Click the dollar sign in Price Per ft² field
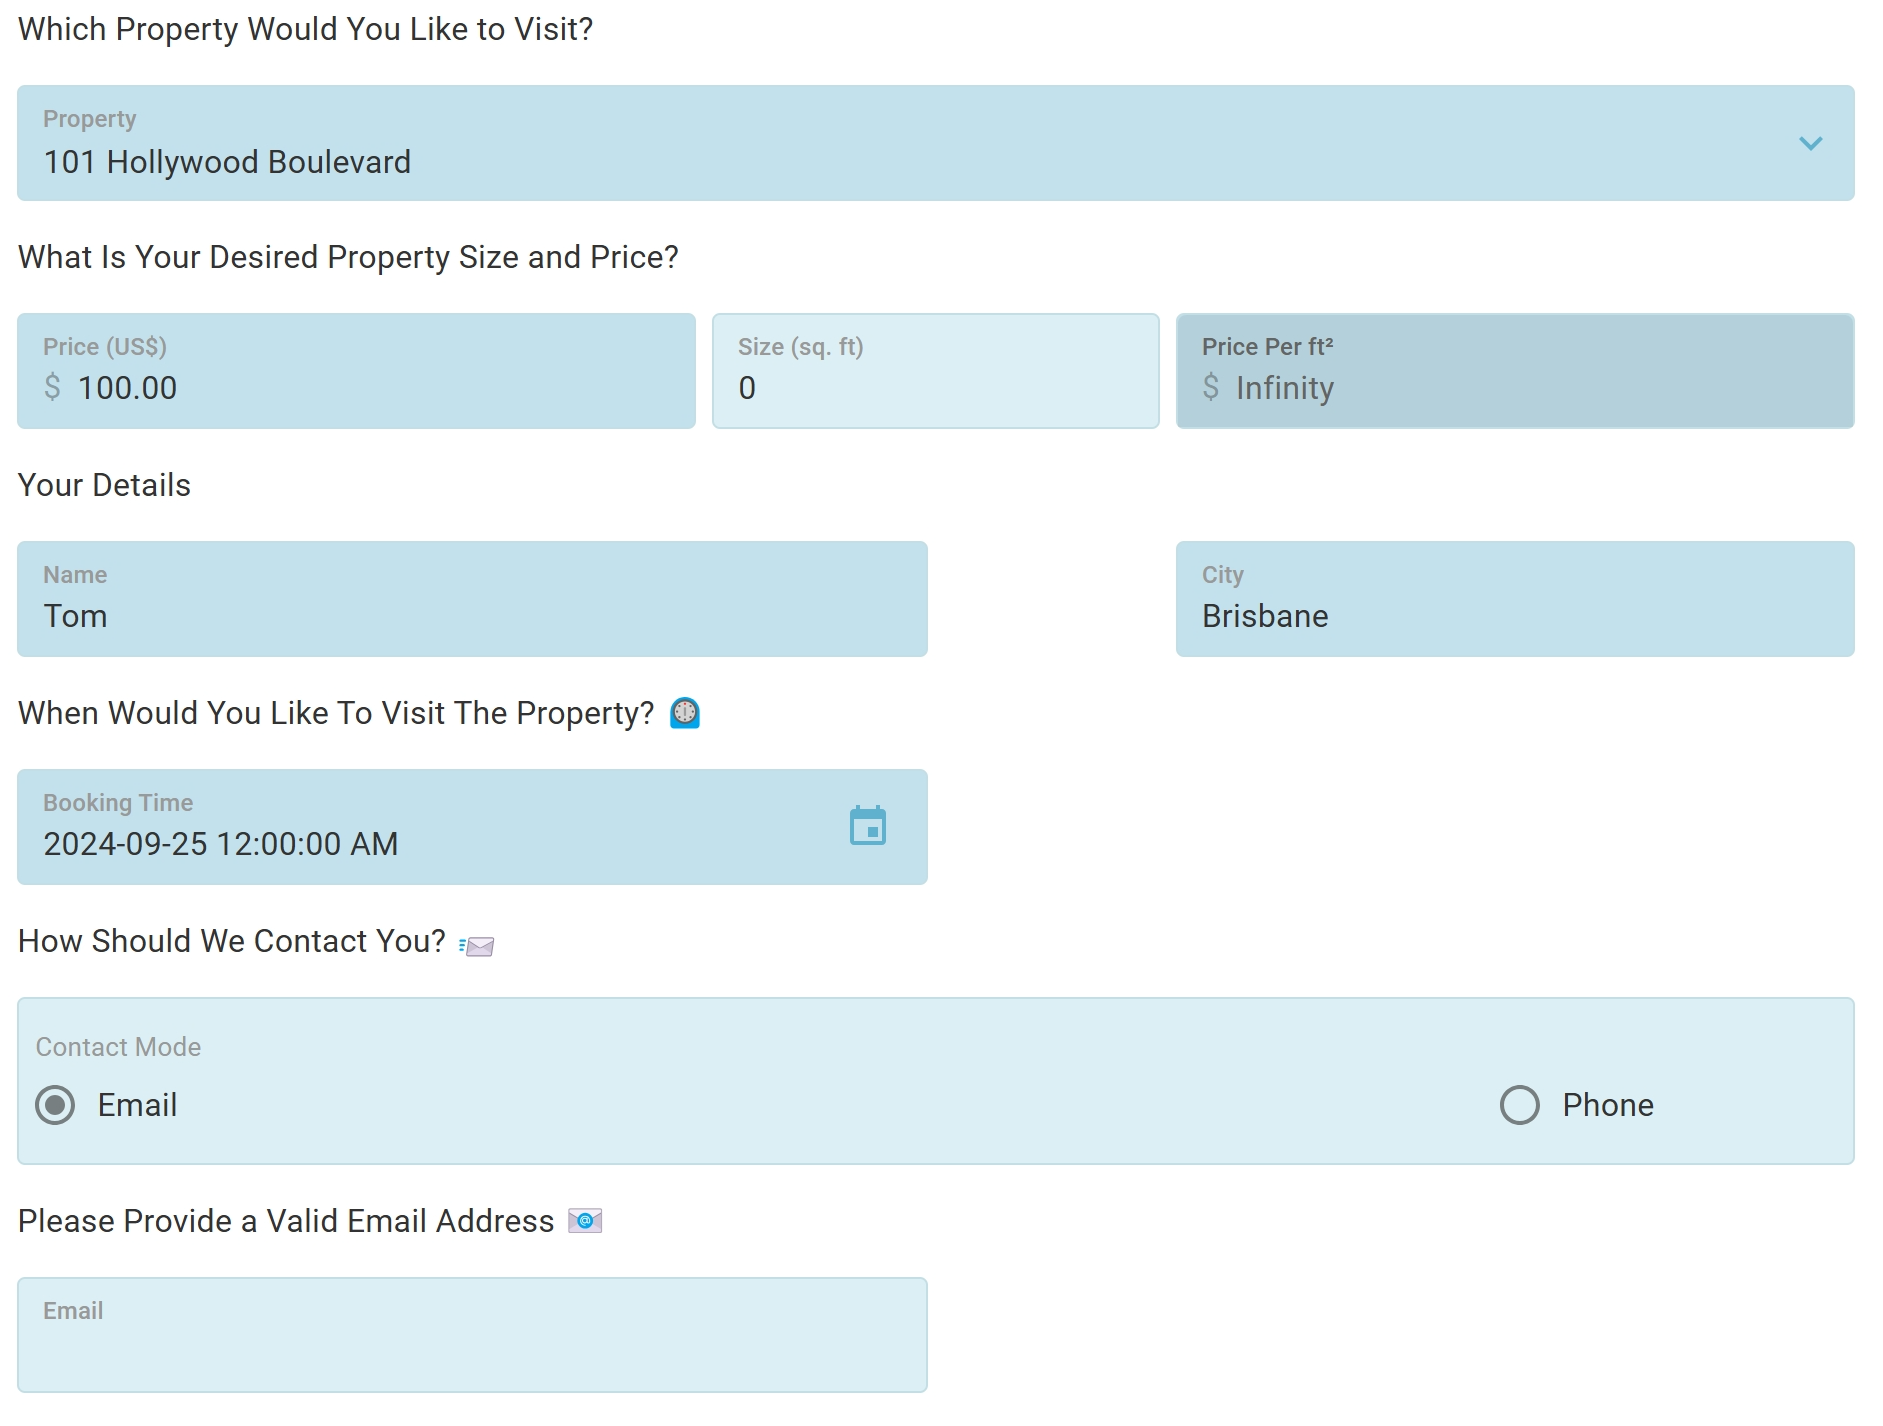 point(1211,387)
